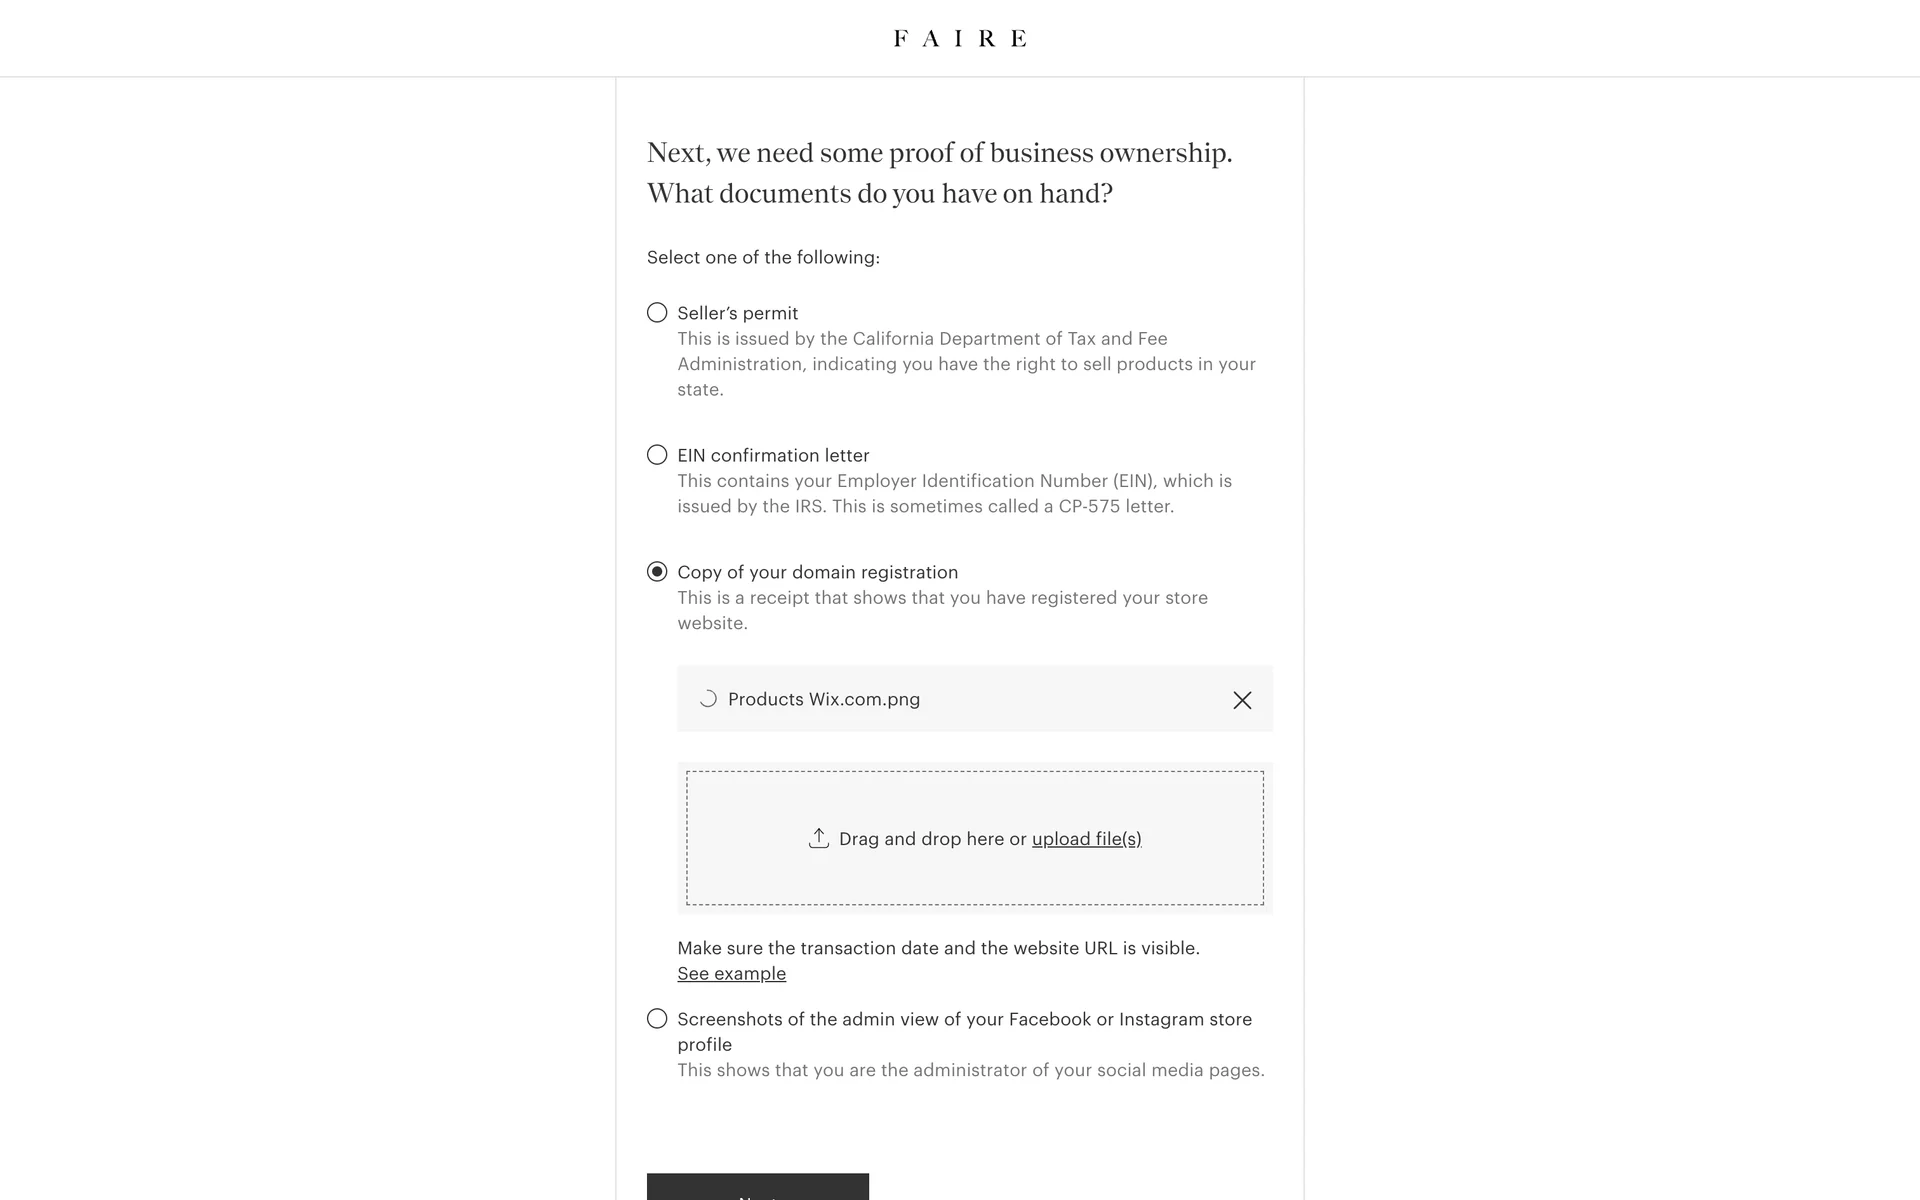Choose the Facebook or Instagram screenshots radio circle
The image size is (1920, 1200).
[657, 1019]
